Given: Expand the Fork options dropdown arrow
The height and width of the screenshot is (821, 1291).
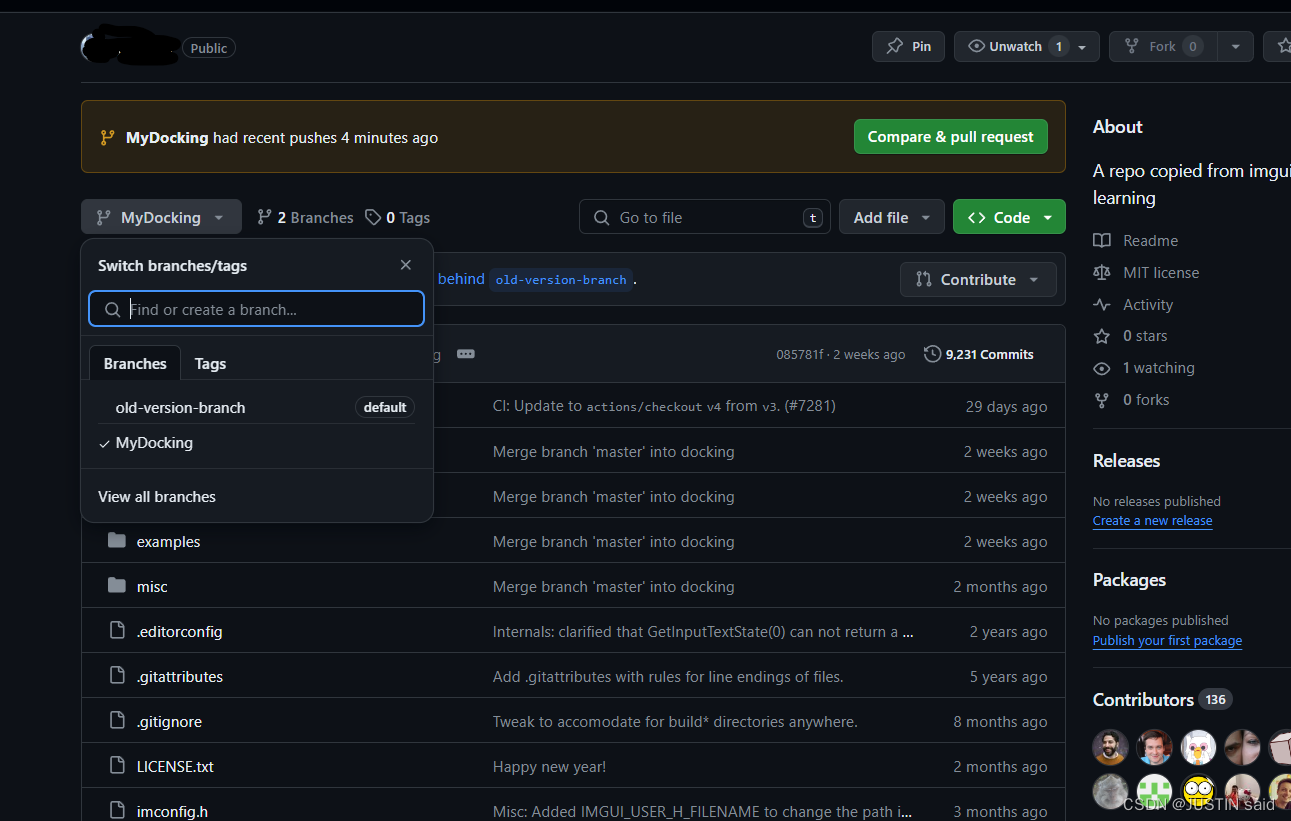Looking at the screenshot, I should pyautogui.click(x=1236, y=47).
